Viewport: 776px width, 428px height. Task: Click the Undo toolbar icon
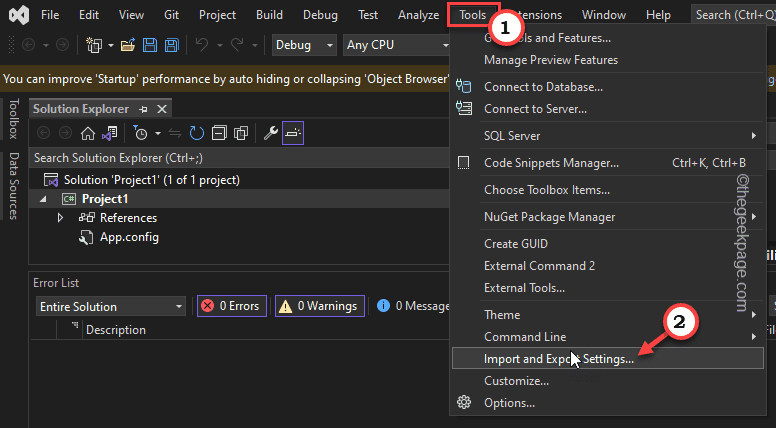[x=201, y=45]
